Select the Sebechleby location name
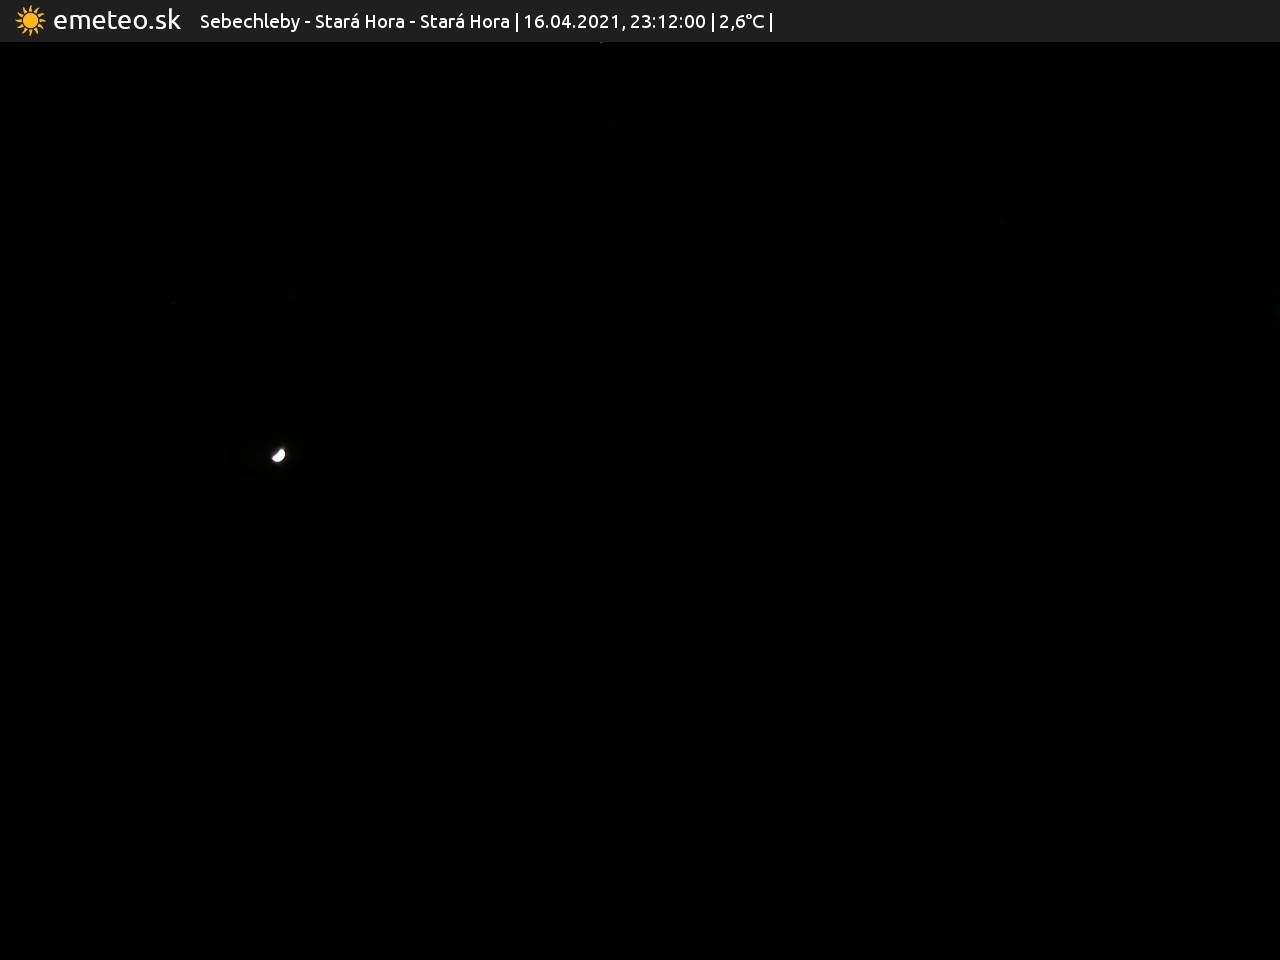Viewport: 1280px width, 960px height. click(249, 22)
